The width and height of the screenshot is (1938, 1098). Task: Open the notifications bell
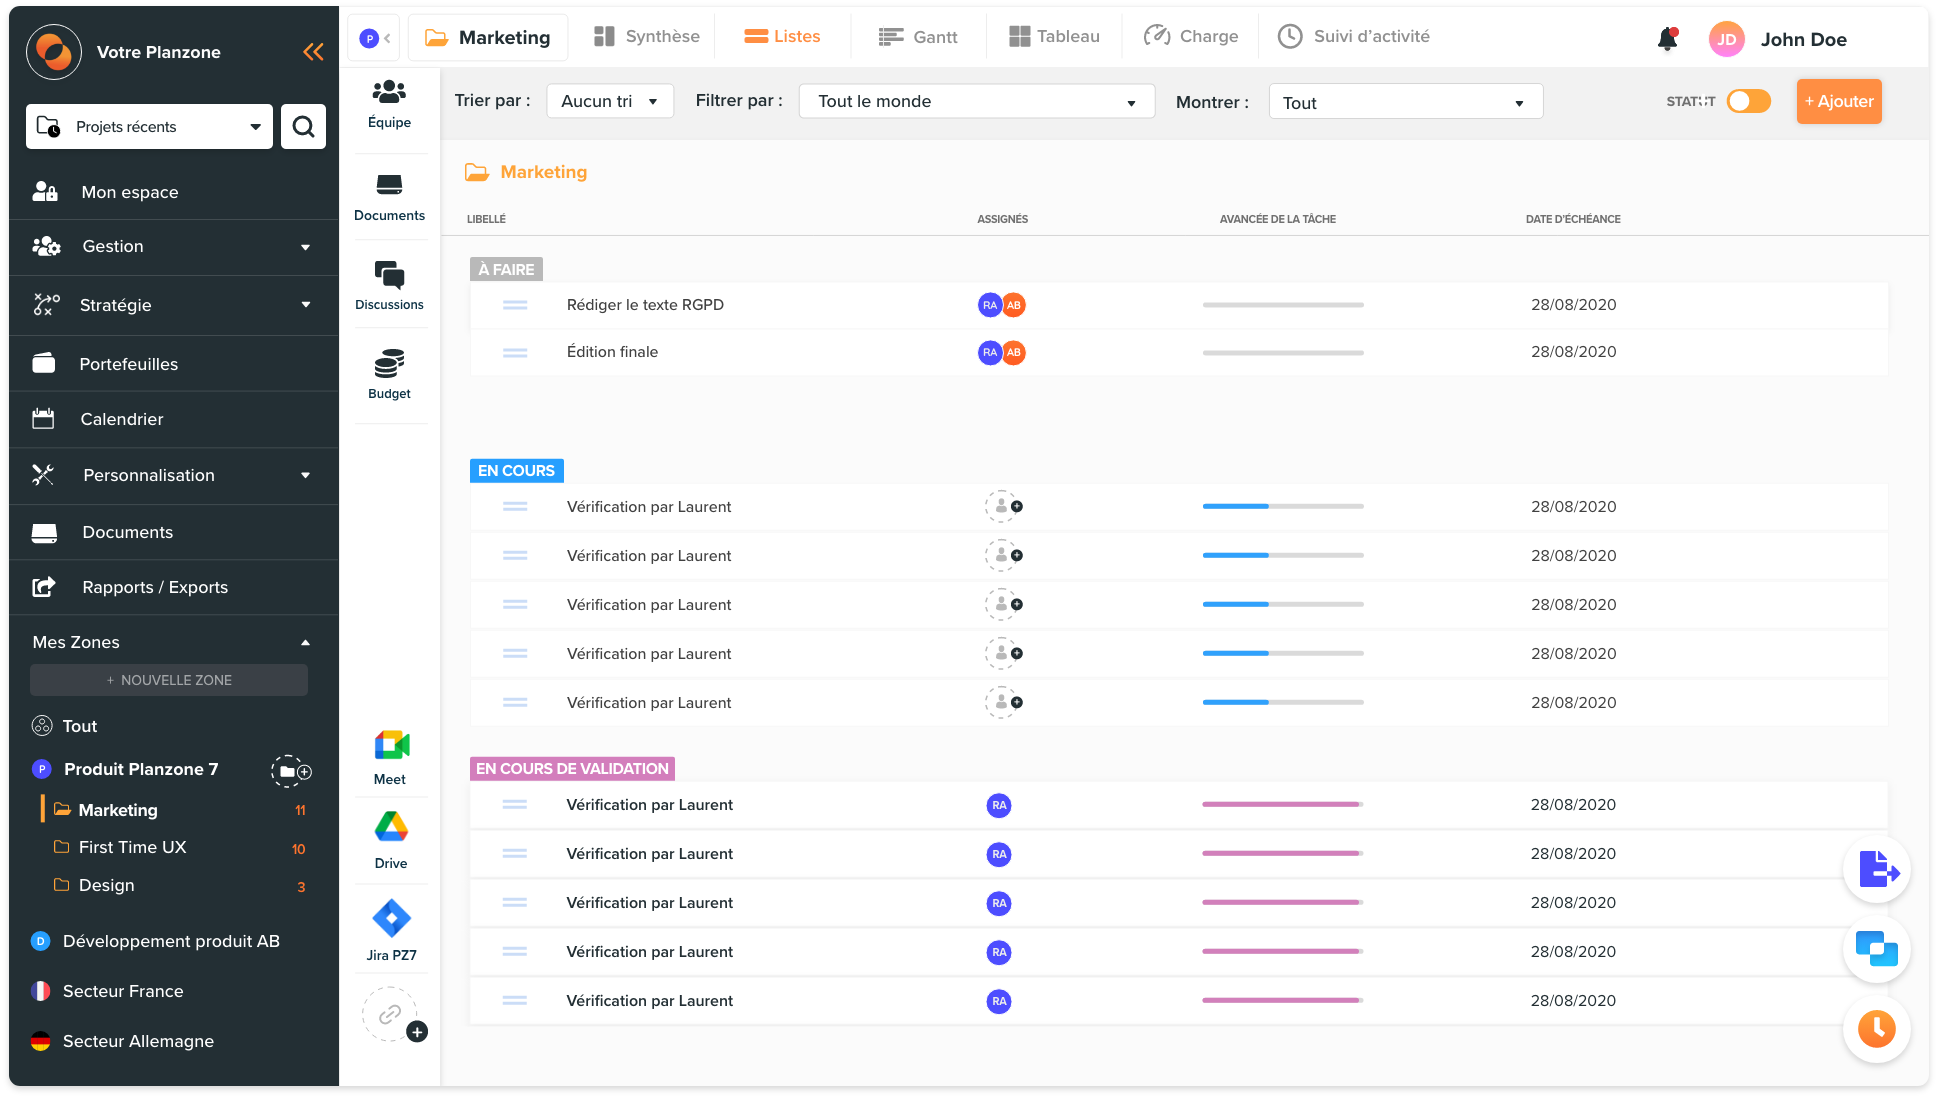click(x=1667, y=39)
